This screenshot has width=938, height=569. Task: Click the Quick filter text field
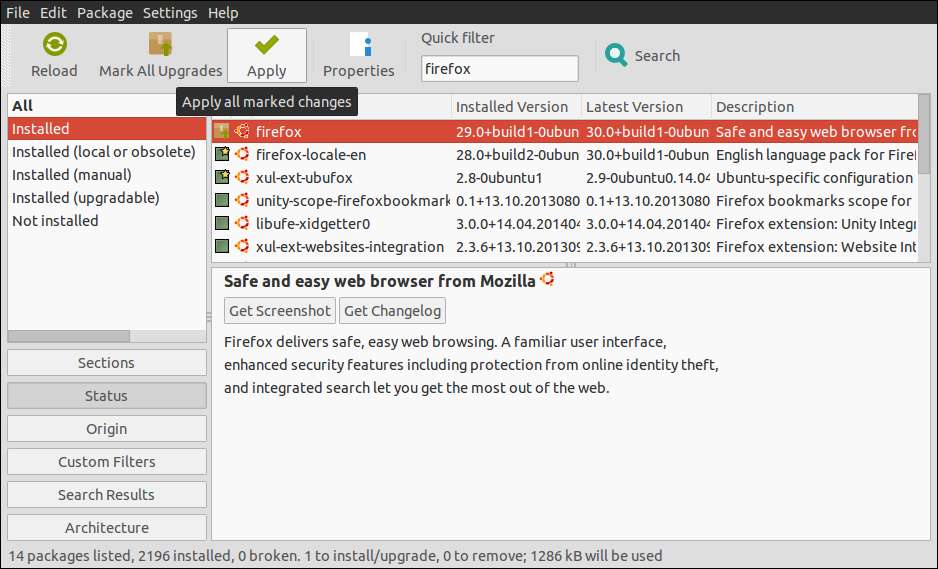coord(500,68)
